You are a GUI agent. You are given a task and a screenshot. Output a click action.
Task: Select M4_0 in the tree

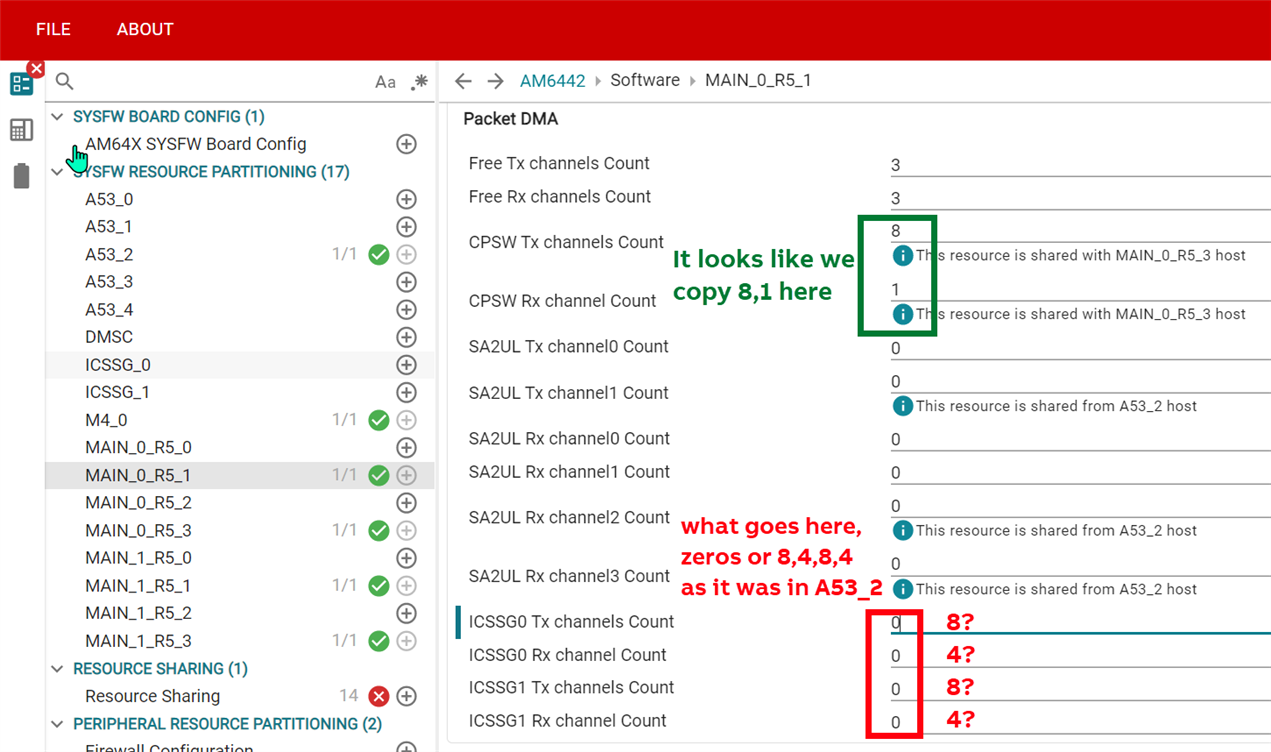click(106, 420)
